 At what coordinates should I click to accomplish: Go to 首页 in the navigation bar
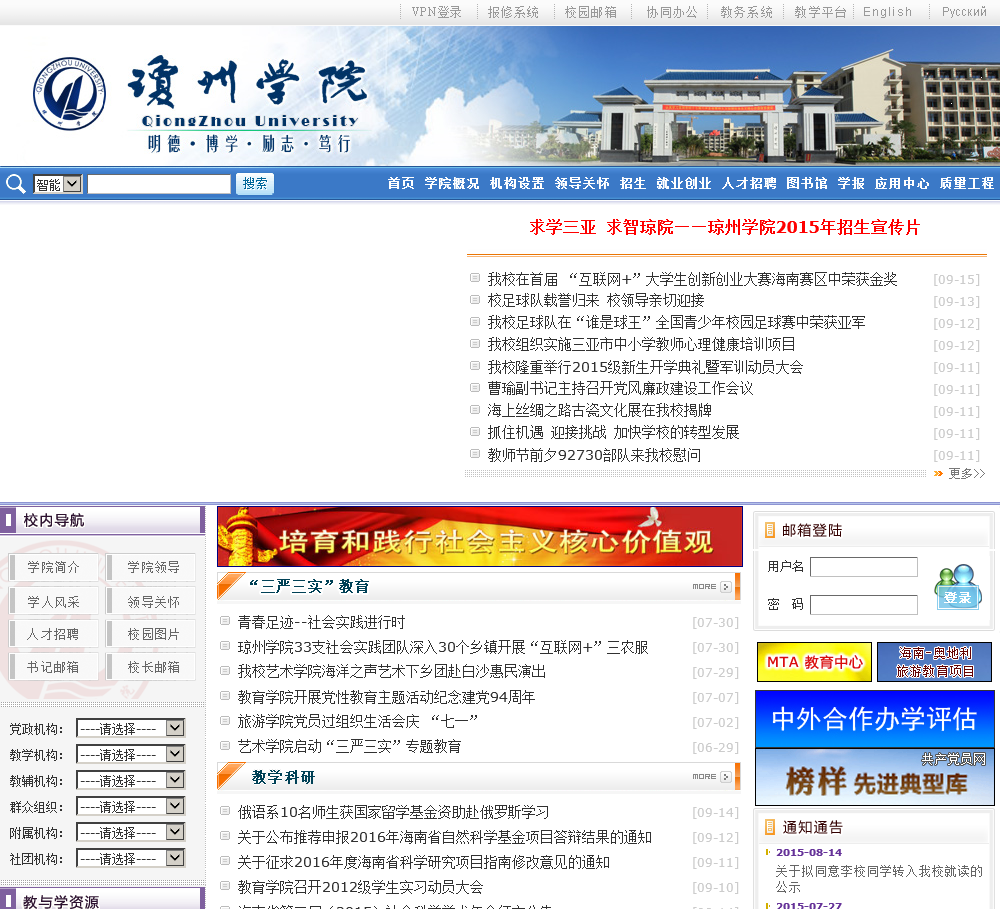pos(401,184)
